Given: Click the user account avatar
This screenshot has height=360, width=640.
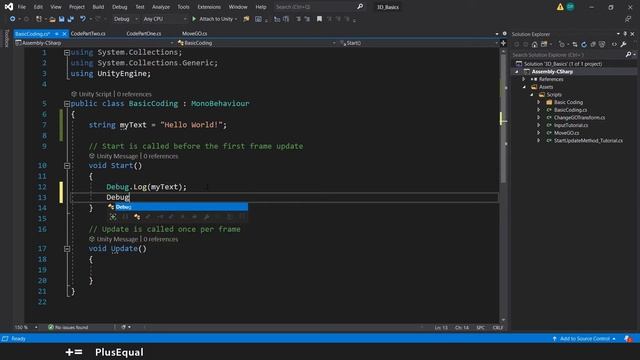Looking at the screenshot, I should point(570,7).
